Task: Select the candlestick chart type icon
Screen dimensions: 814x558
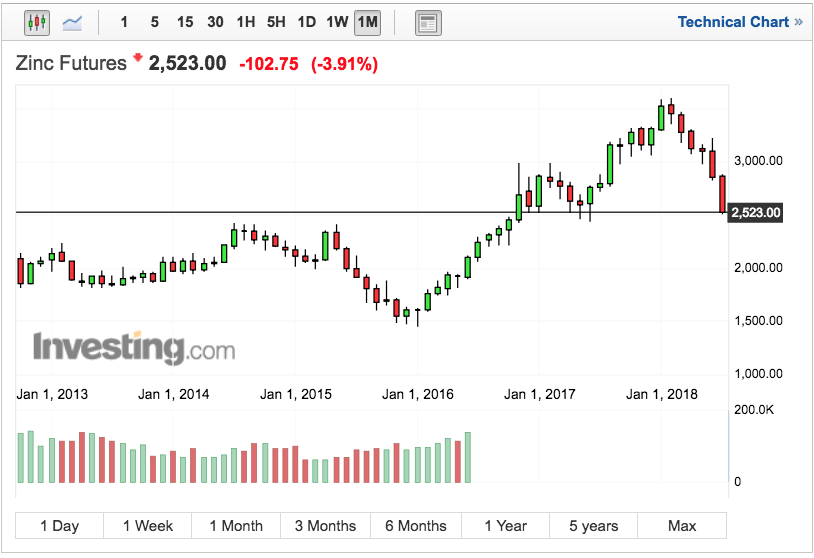Action: 37,23
